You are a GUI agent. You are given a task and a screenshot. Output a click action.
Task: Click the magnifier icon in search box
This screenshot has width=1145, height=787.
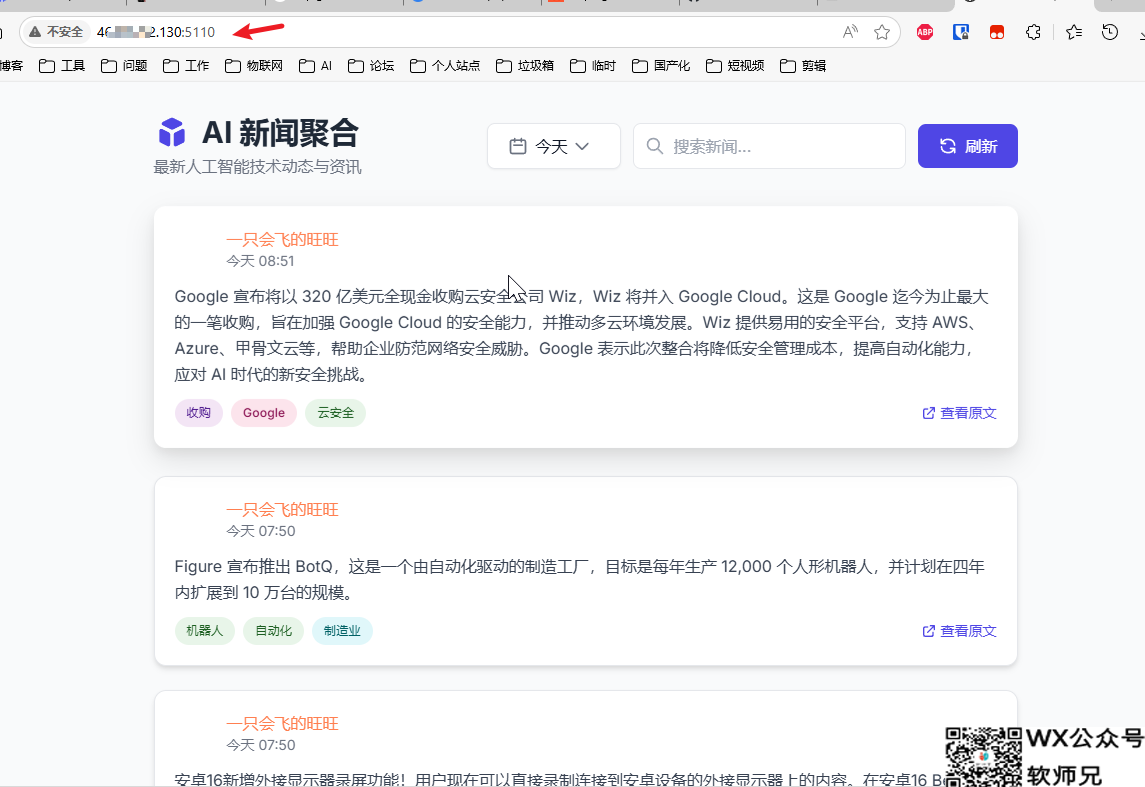[655, 146]
